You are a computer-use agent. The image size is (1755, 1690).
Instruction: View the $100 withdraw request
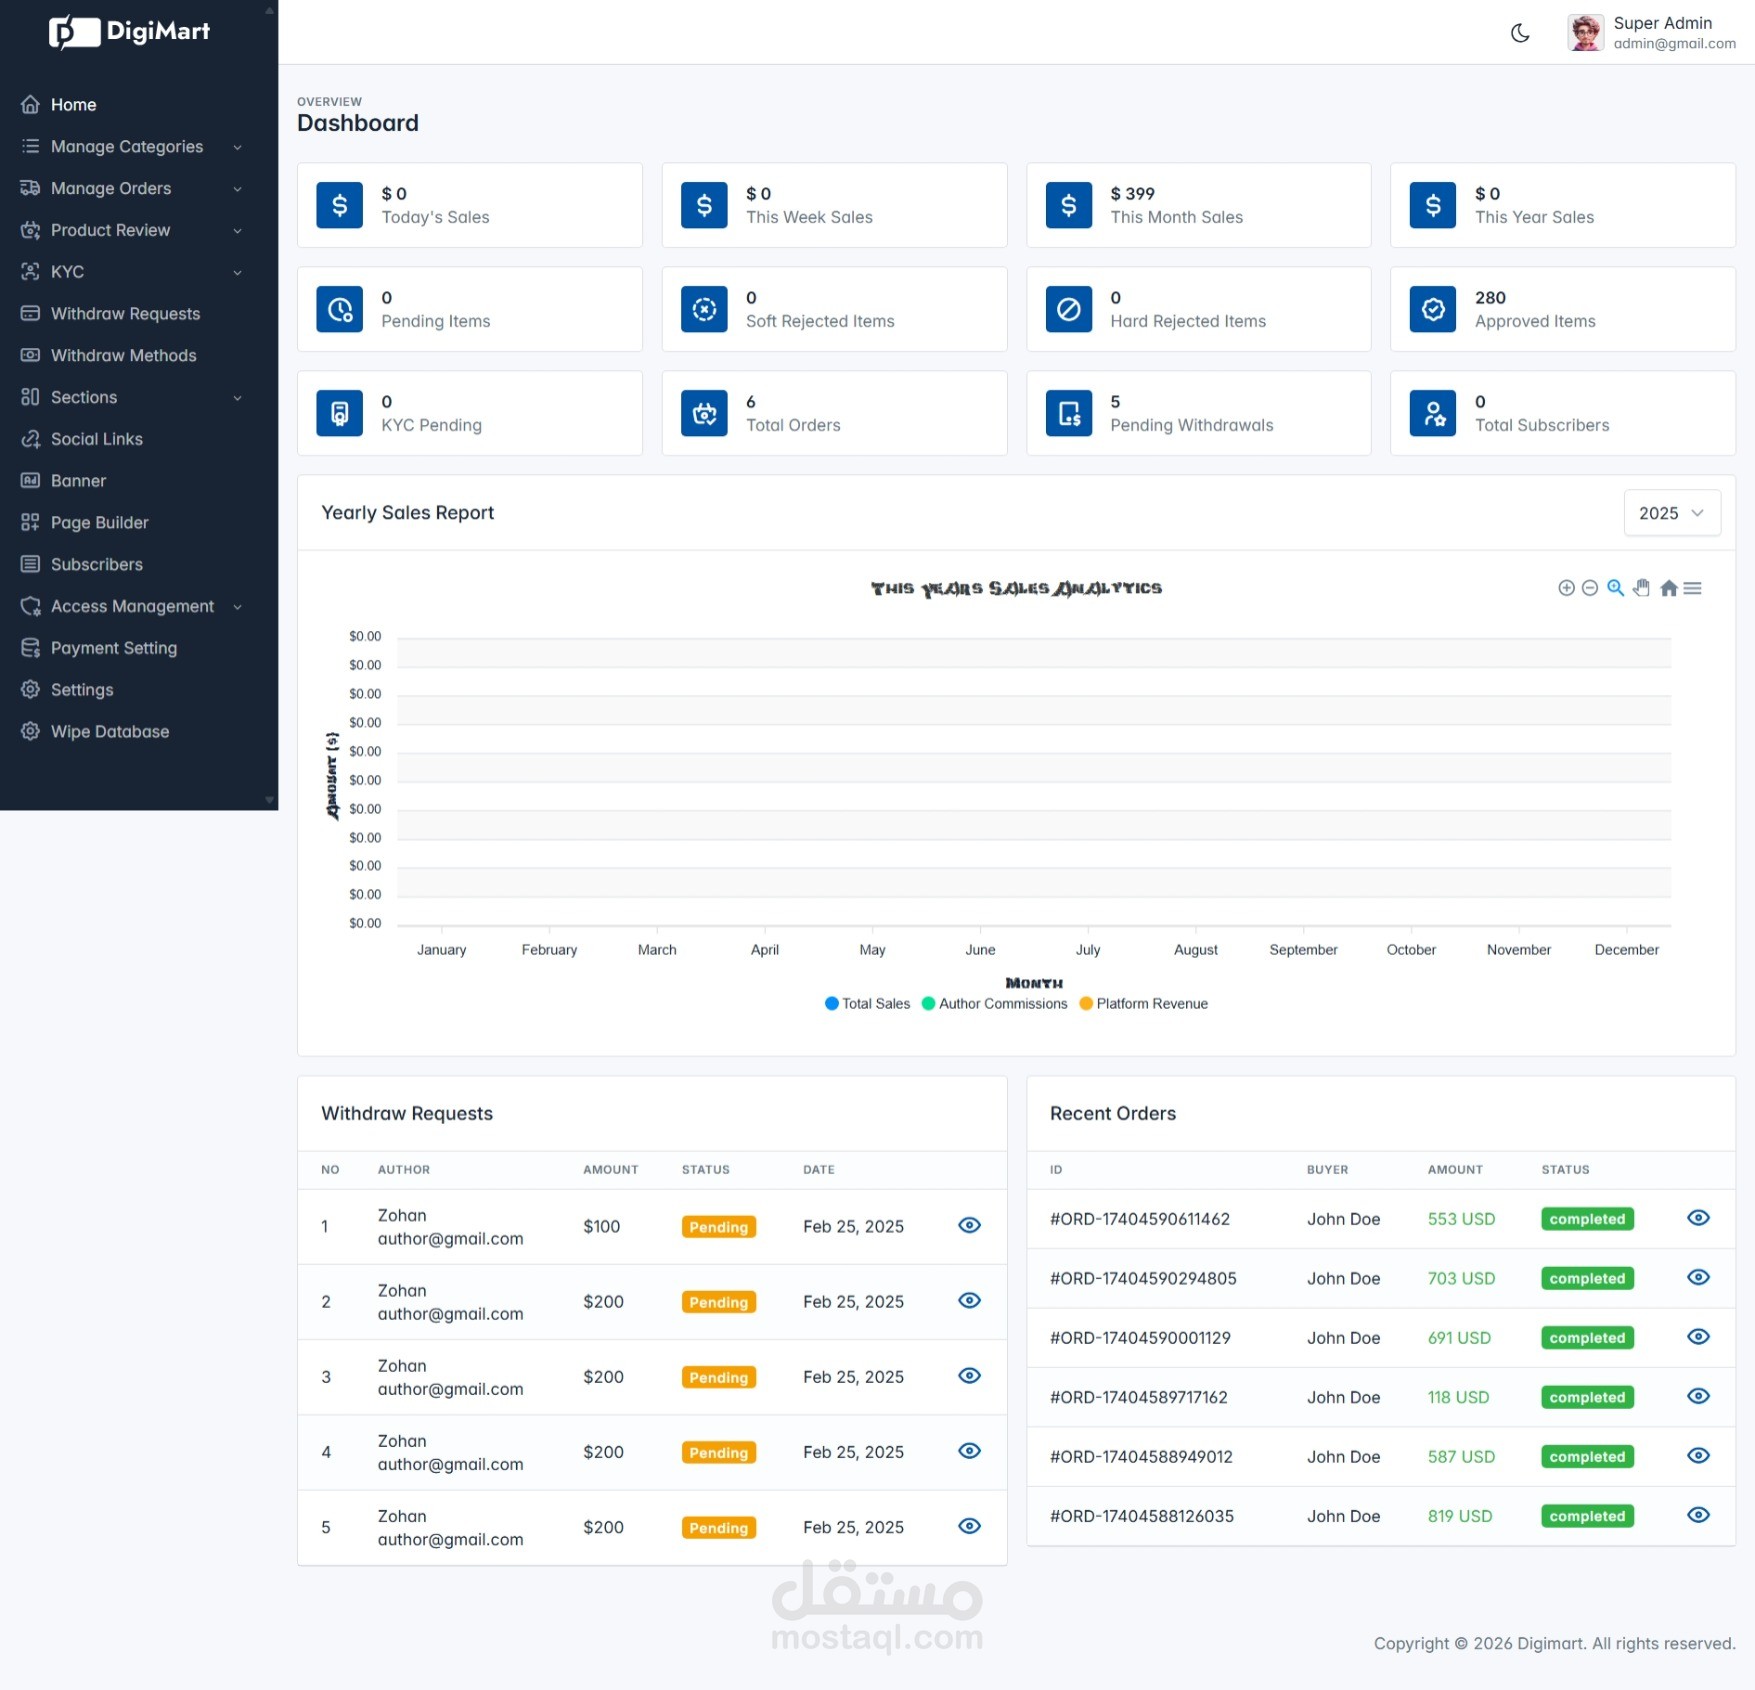click(969, 1226)
